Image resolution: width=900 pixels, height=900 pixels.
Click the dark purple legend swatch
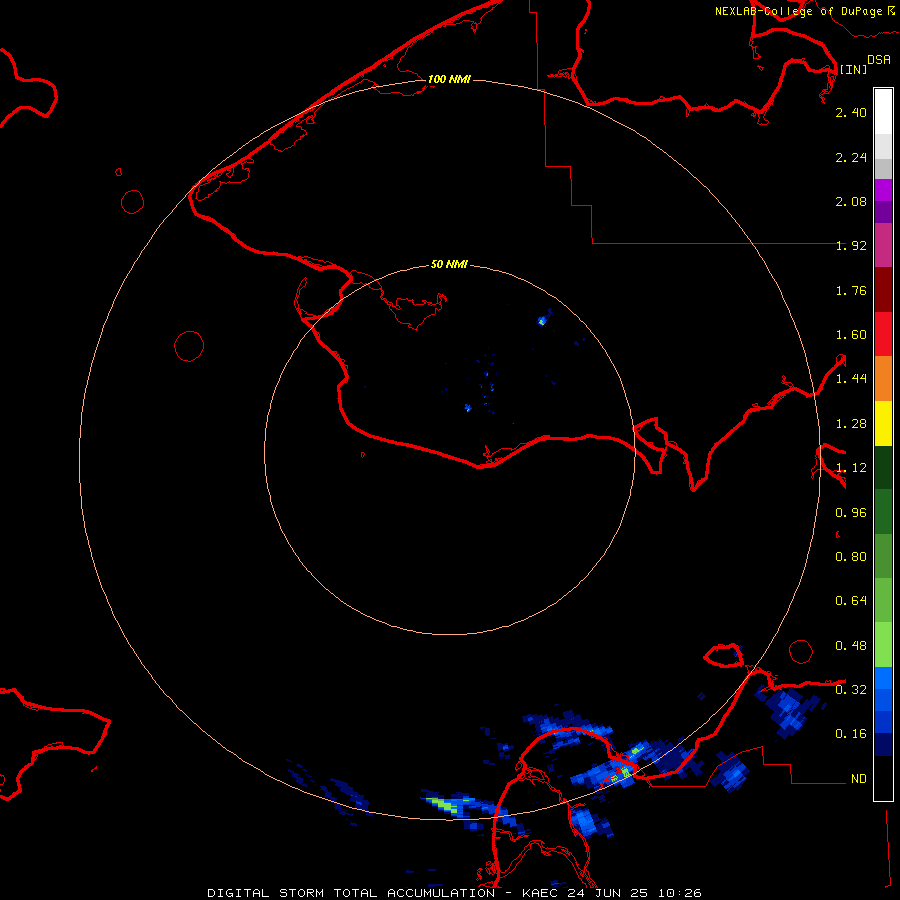(x=883, y=212)
